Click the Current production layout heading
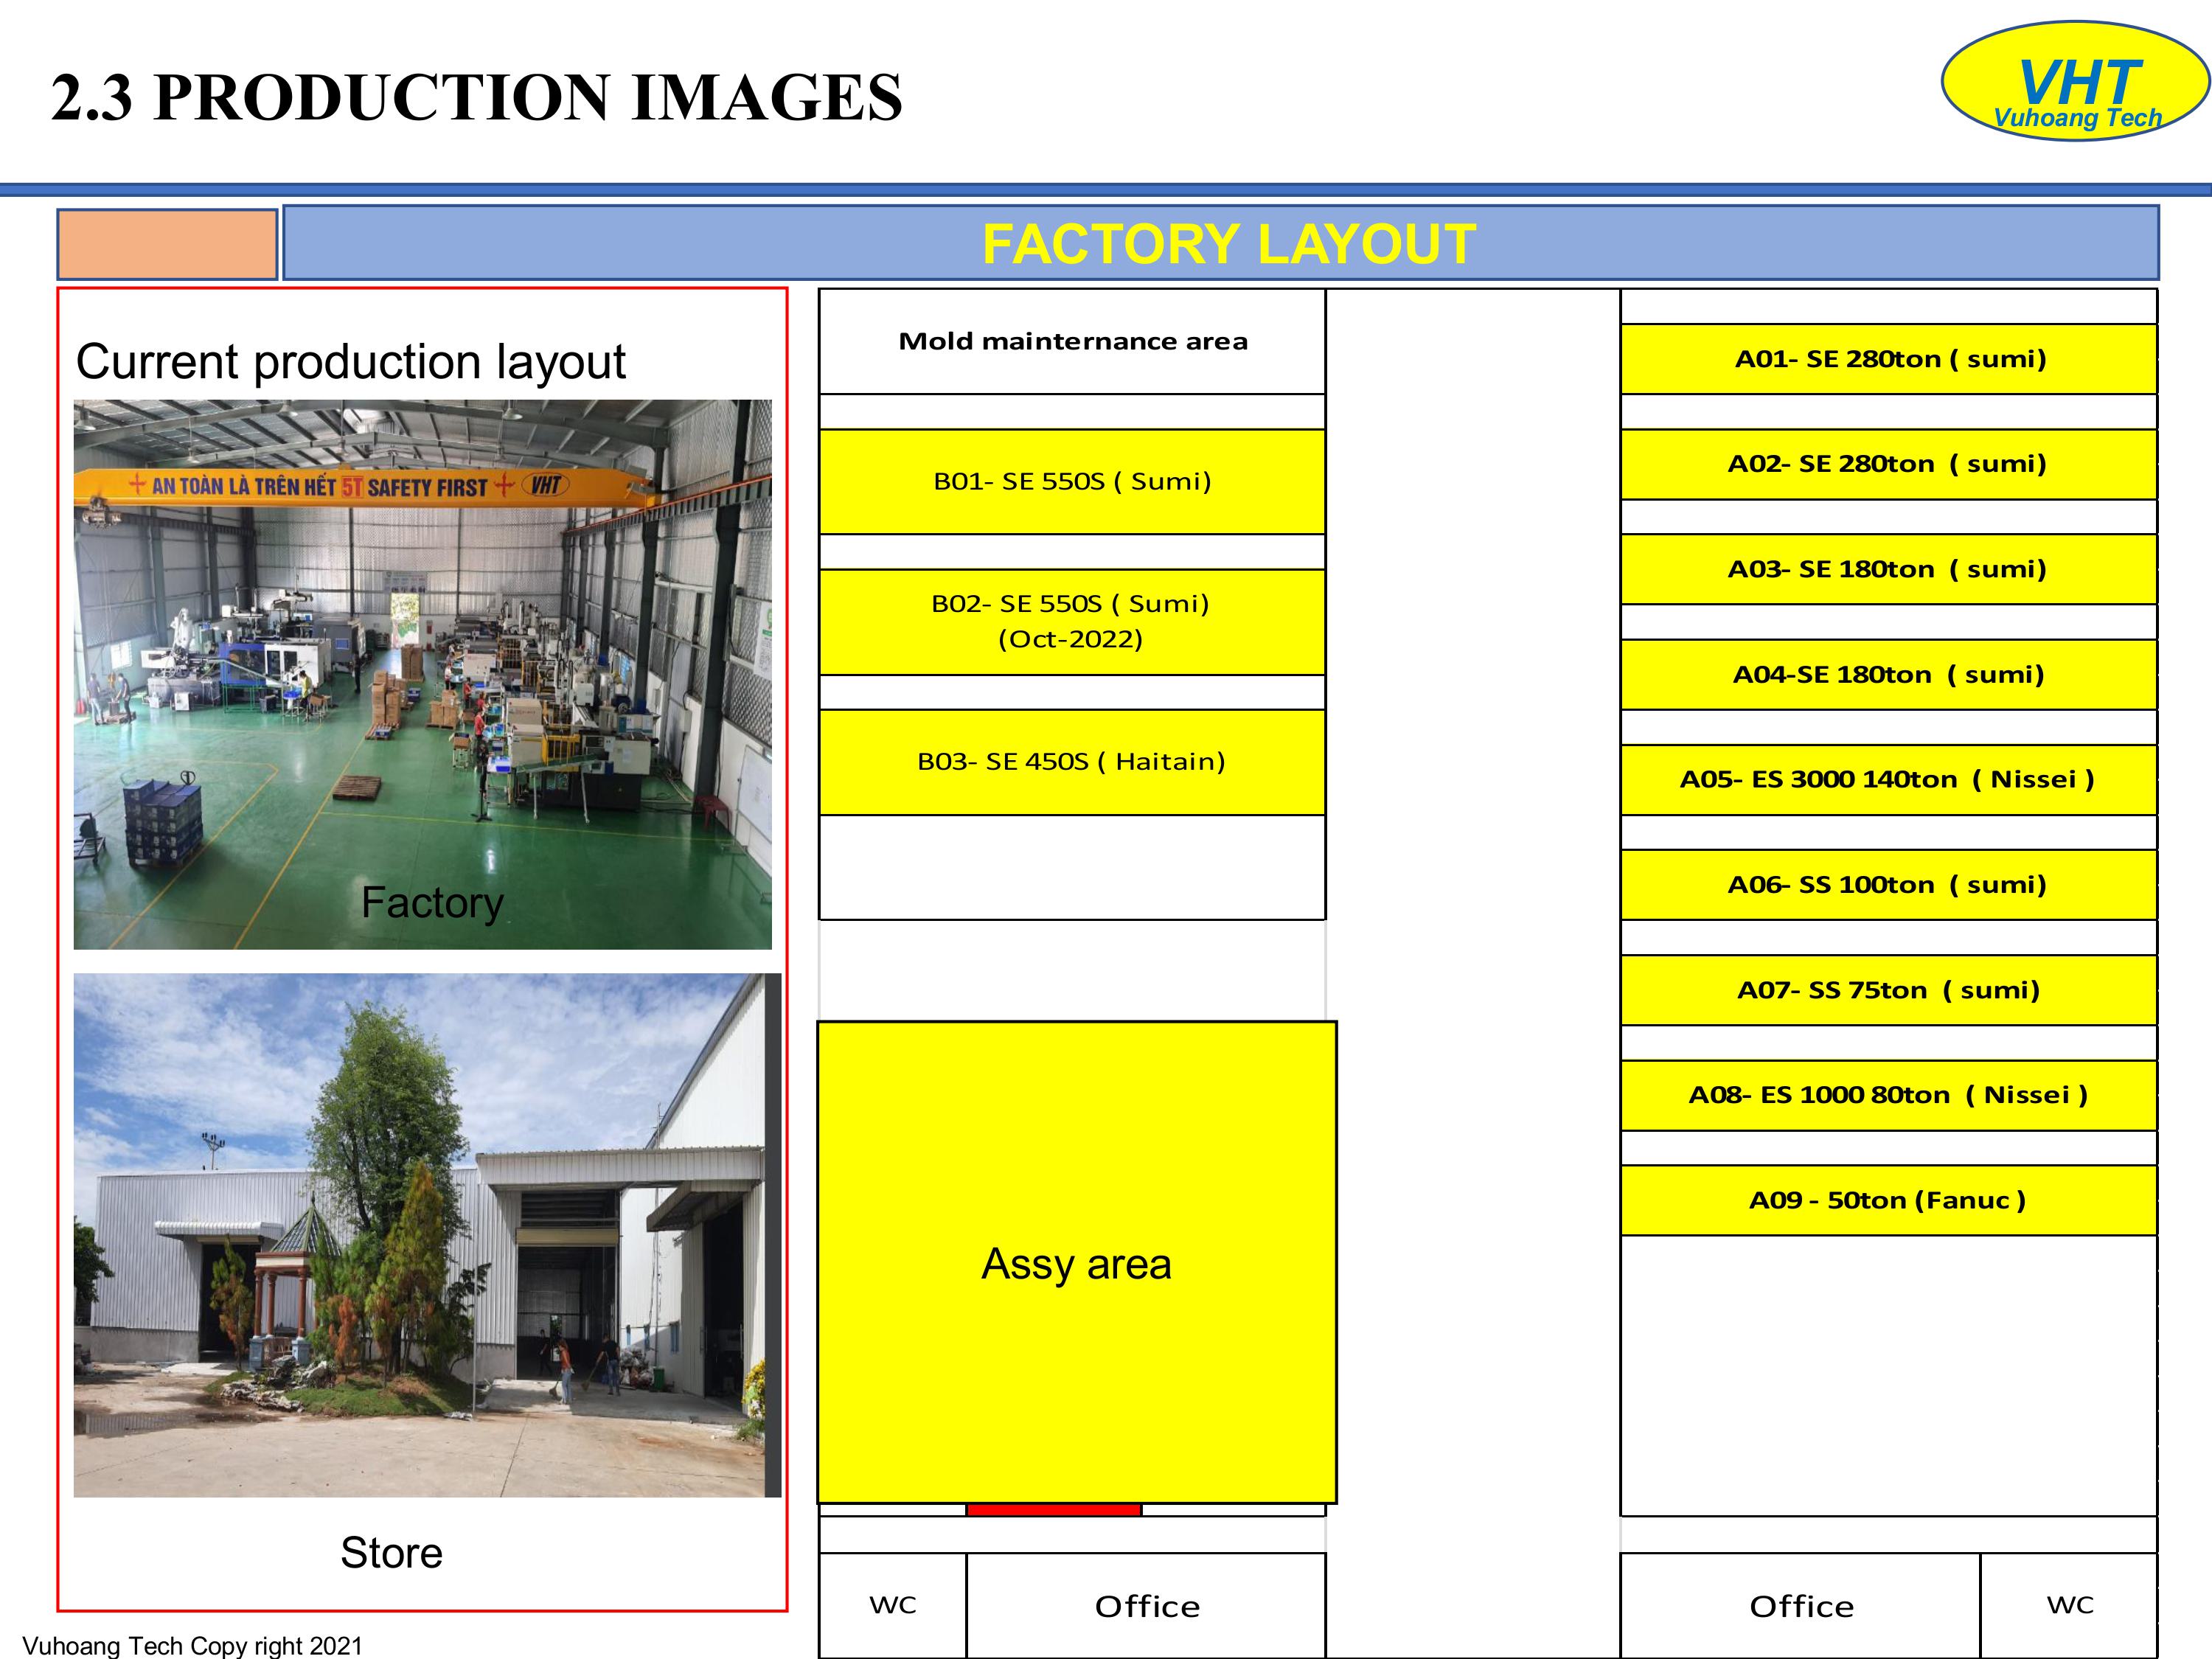 (x=350, y=361)
